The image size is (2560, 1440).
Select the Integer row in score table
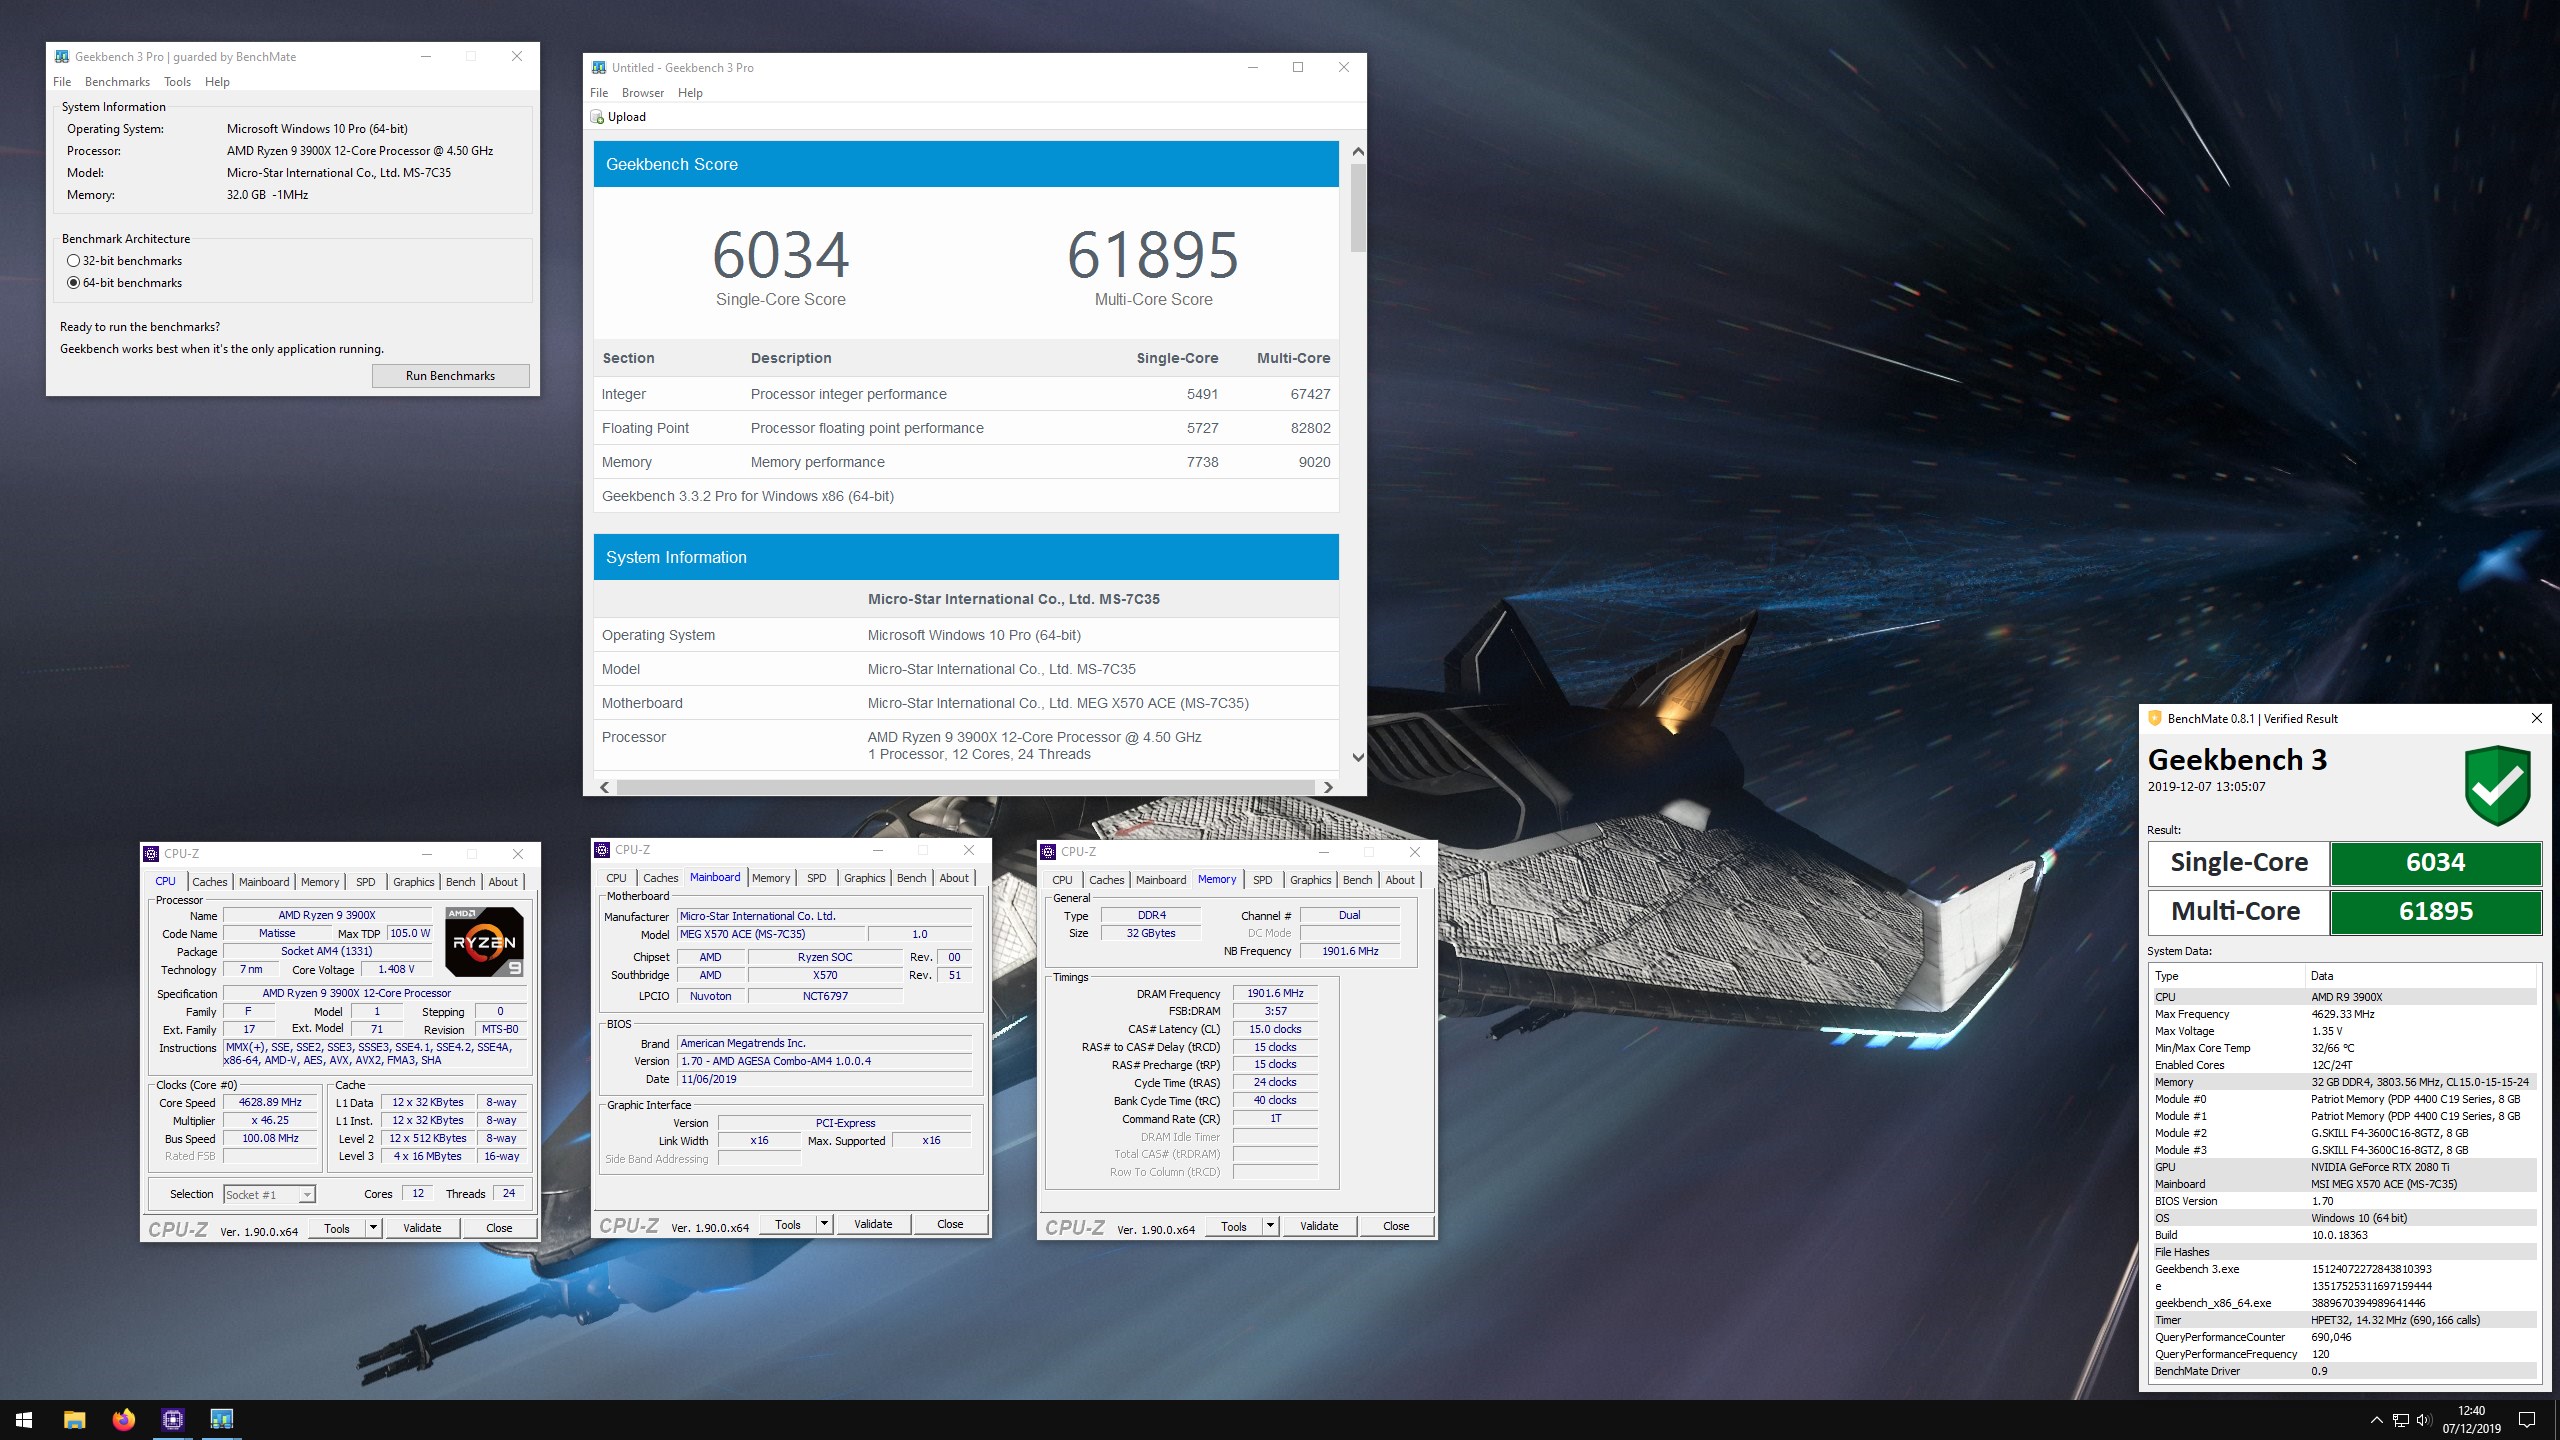click(966, 394)
